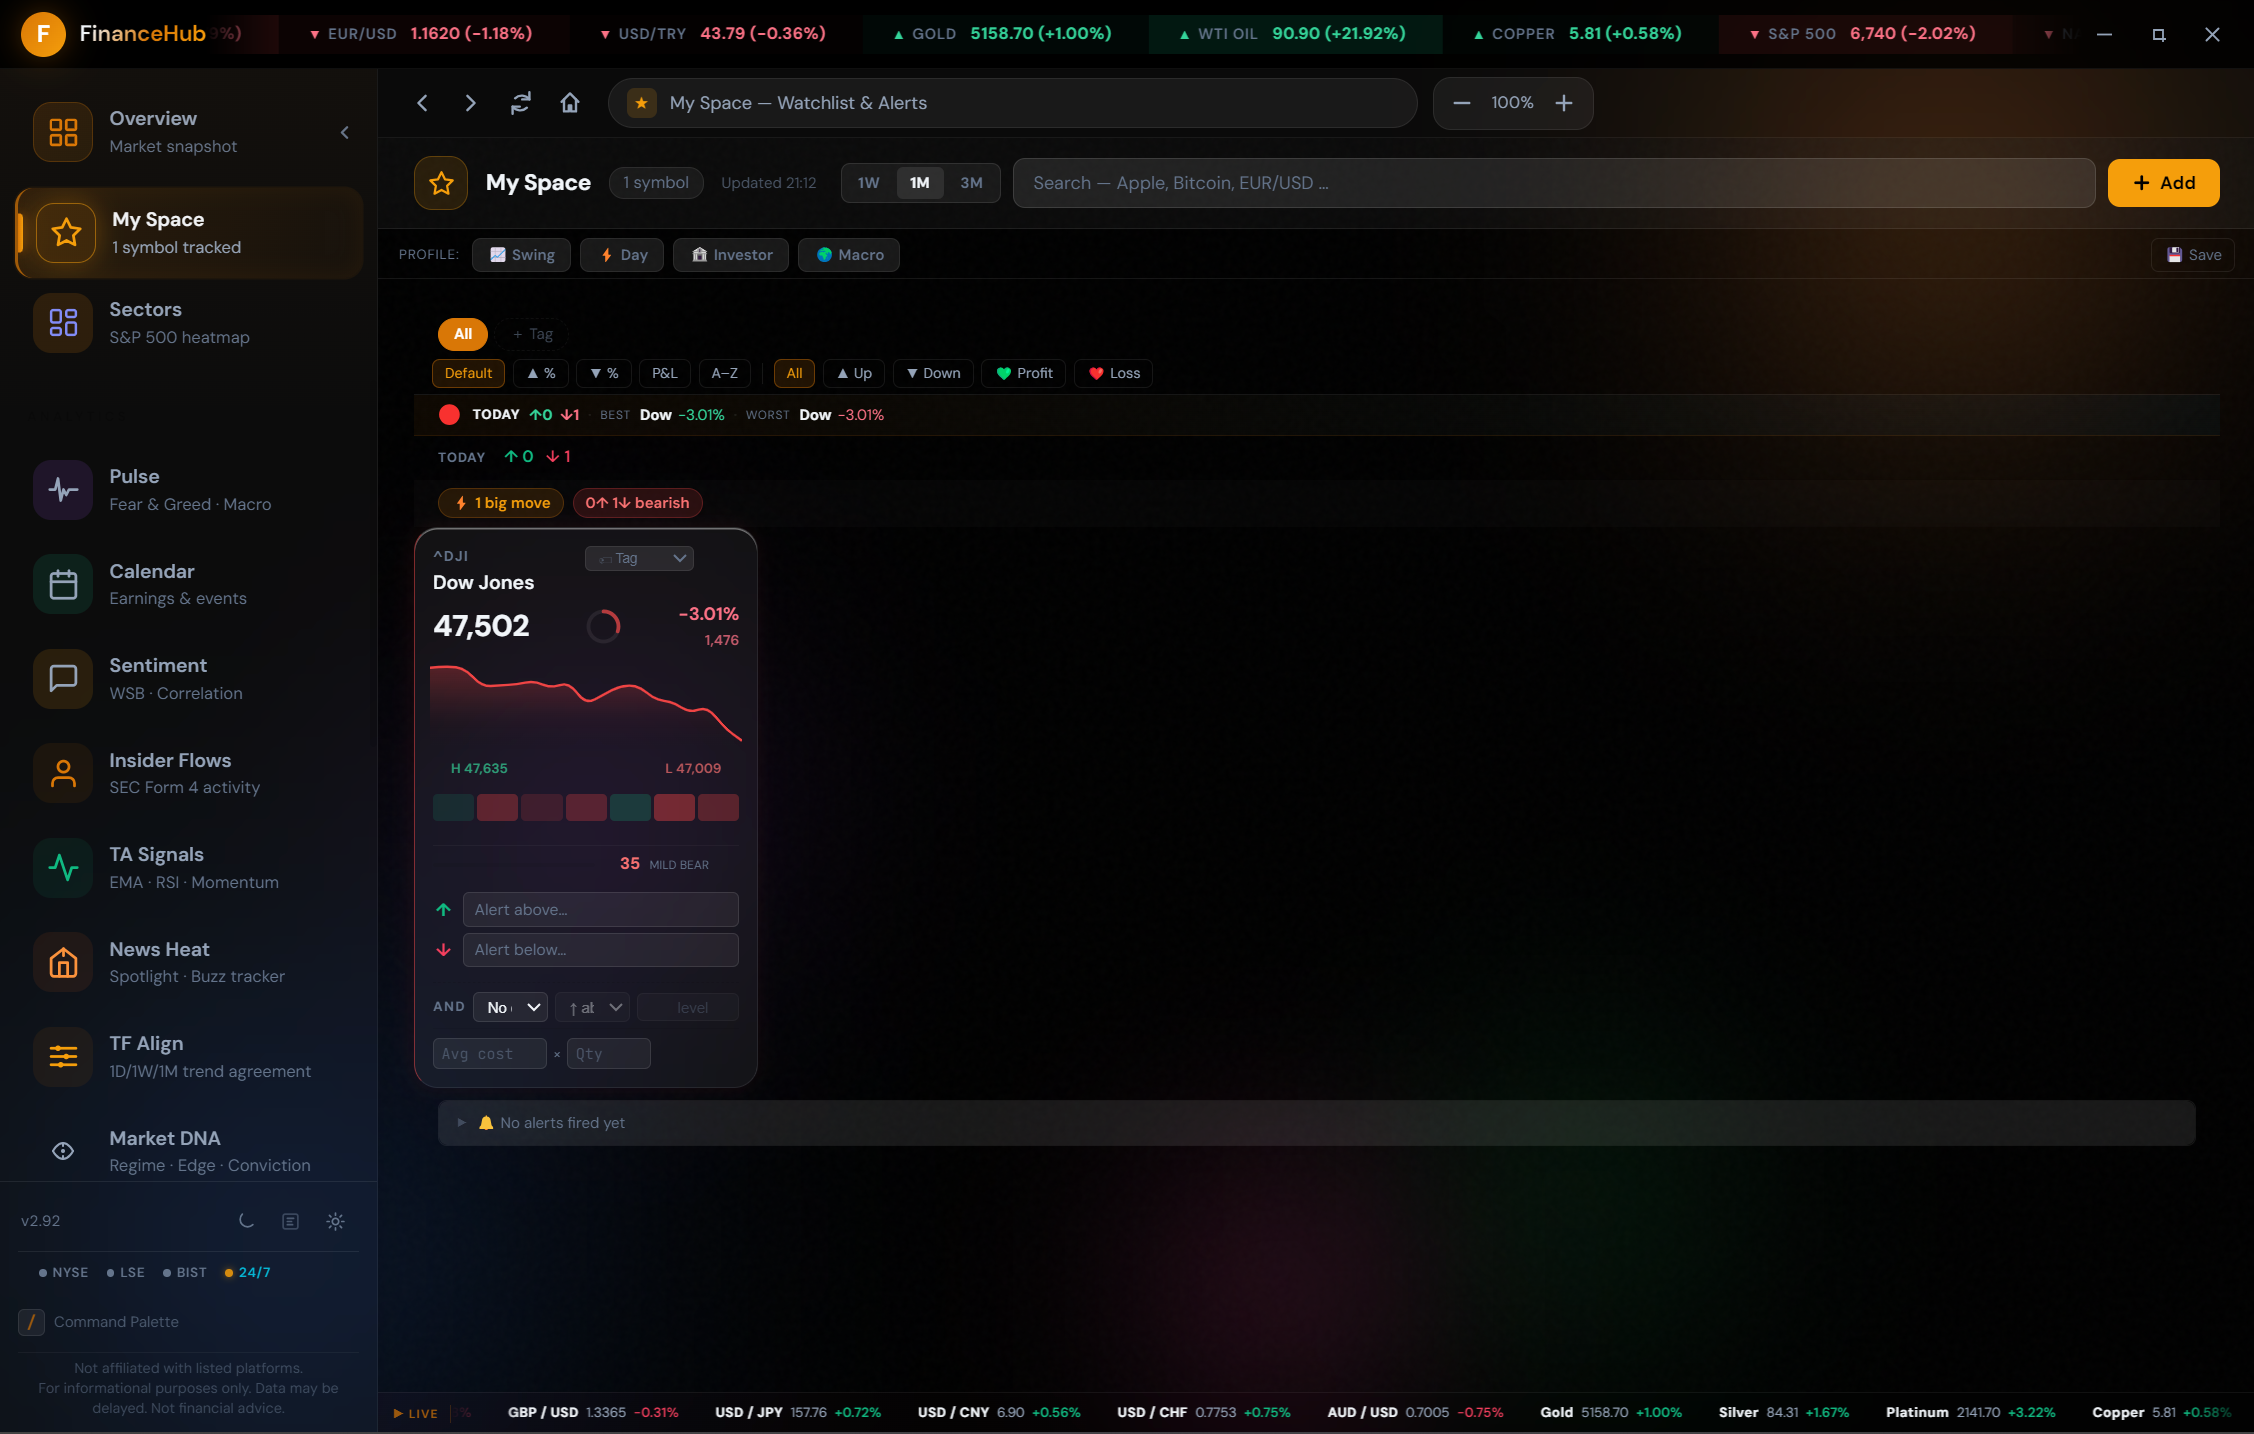This screenshot has height=1434, width=2254.
Task: Open Command Palette
Action: click(116, 1322)
